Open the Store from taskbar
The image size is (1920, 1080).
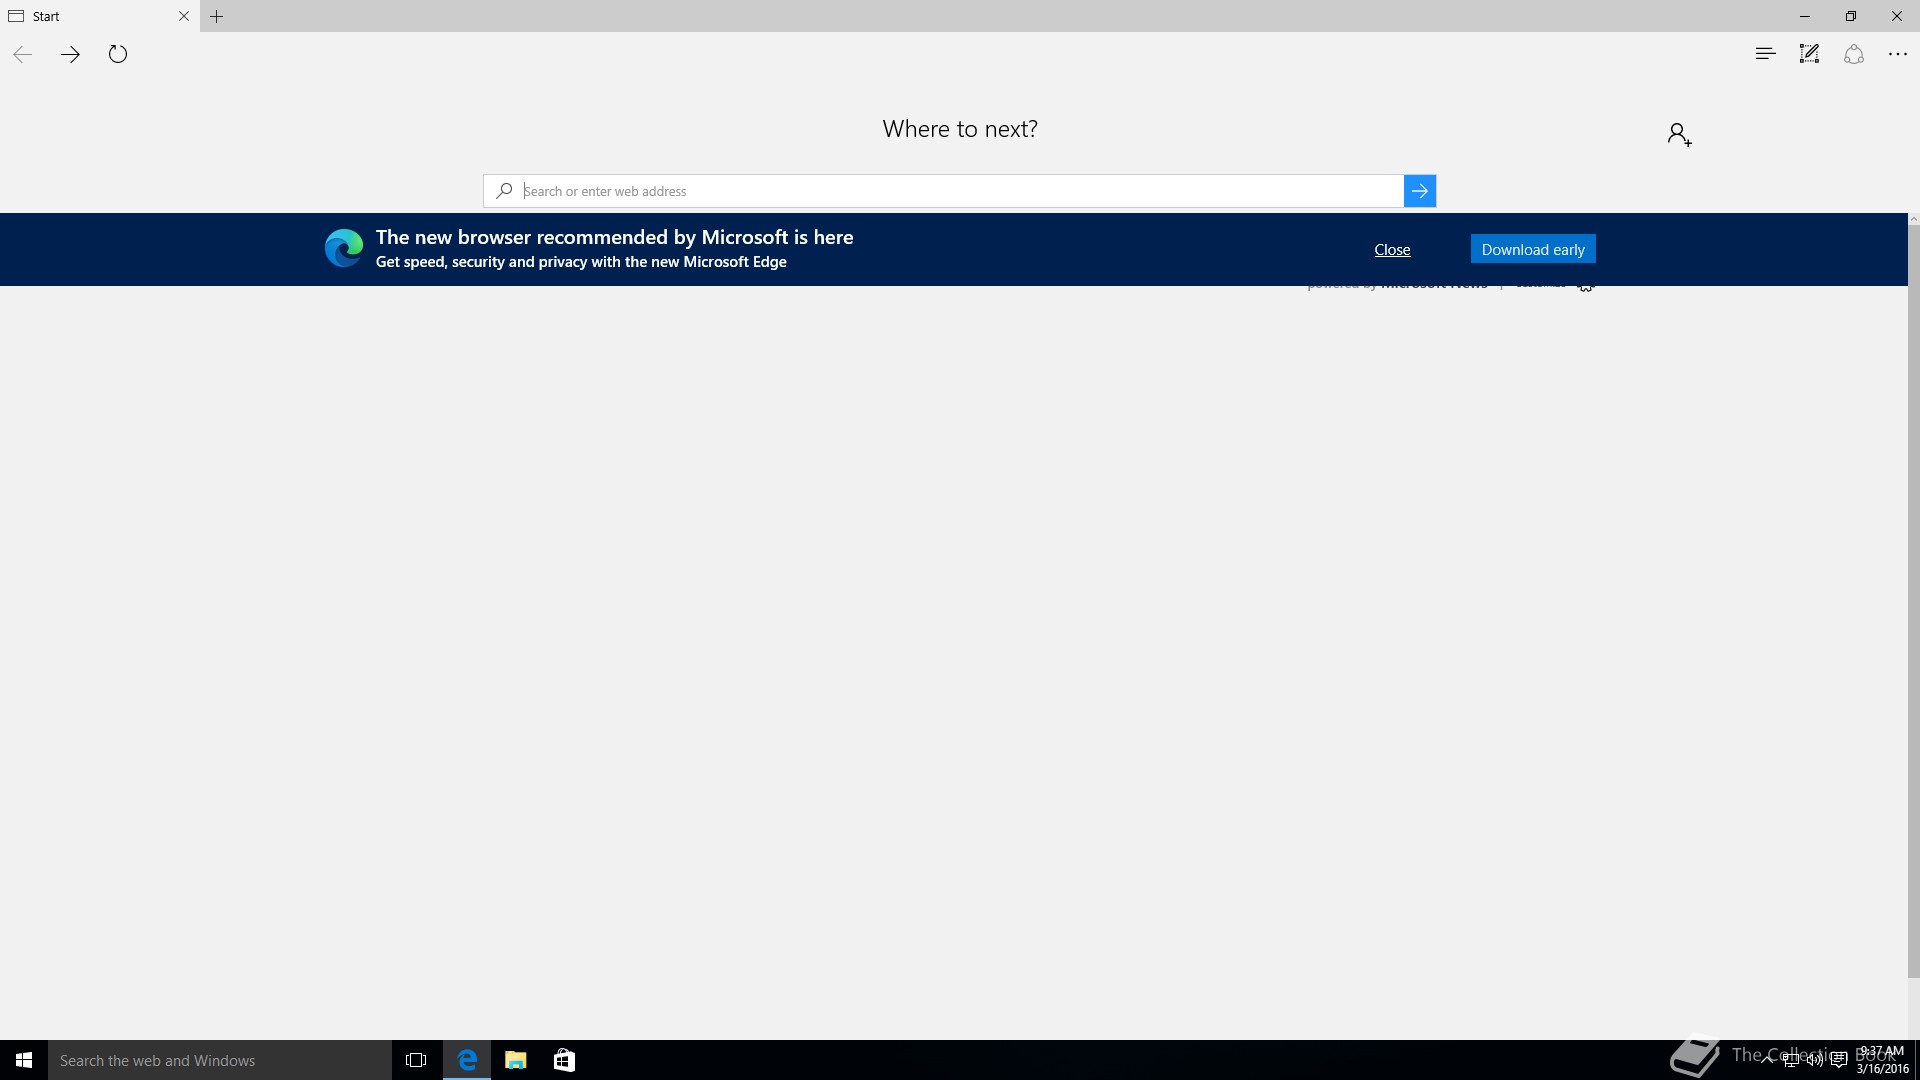(564, 1060)
